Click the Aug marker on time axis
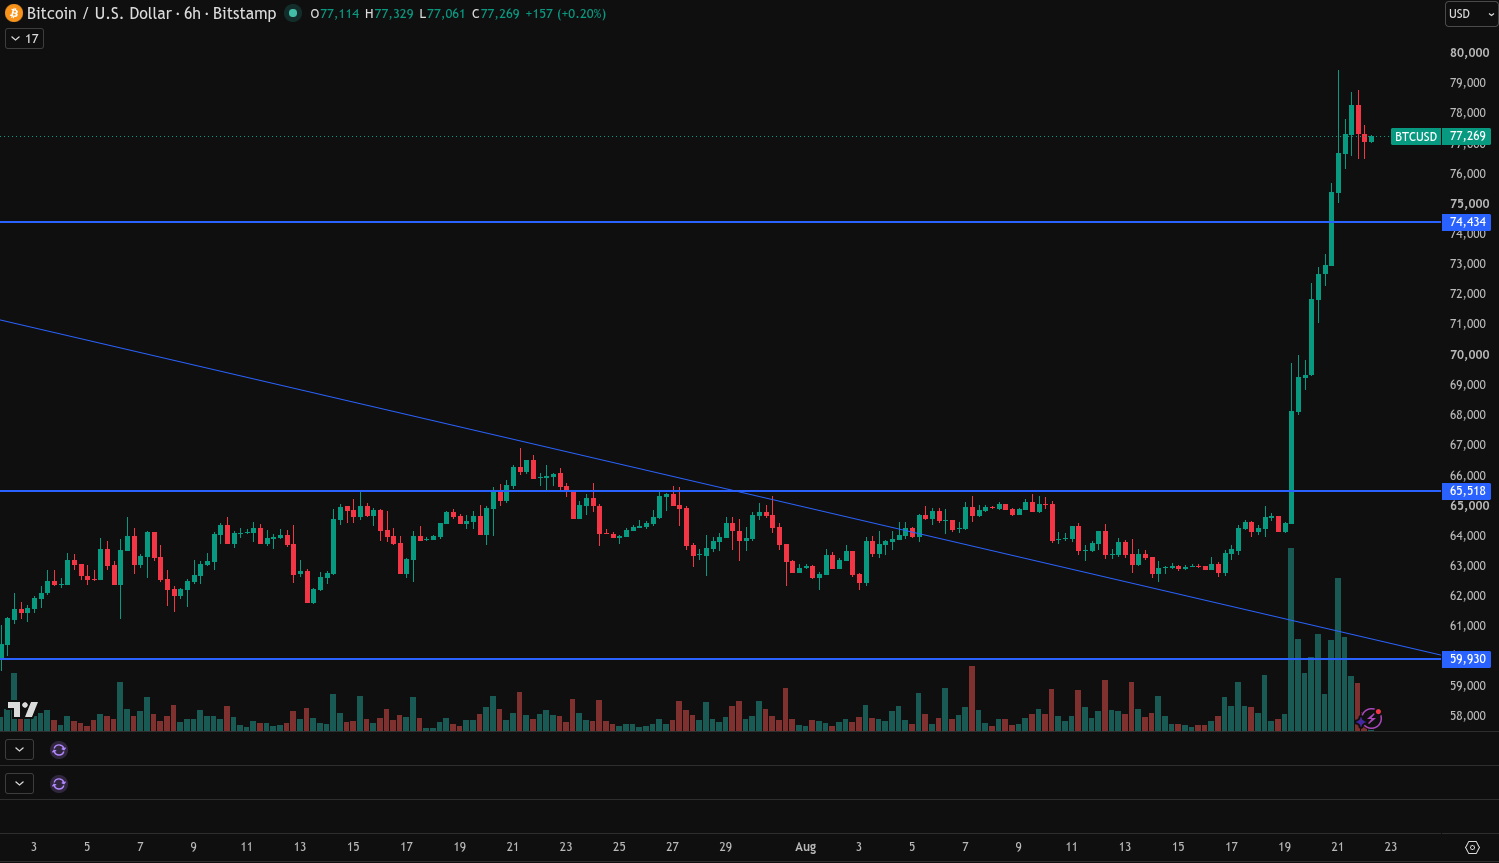Viewport: 1499px width, 863px height. tap(806, 847)
